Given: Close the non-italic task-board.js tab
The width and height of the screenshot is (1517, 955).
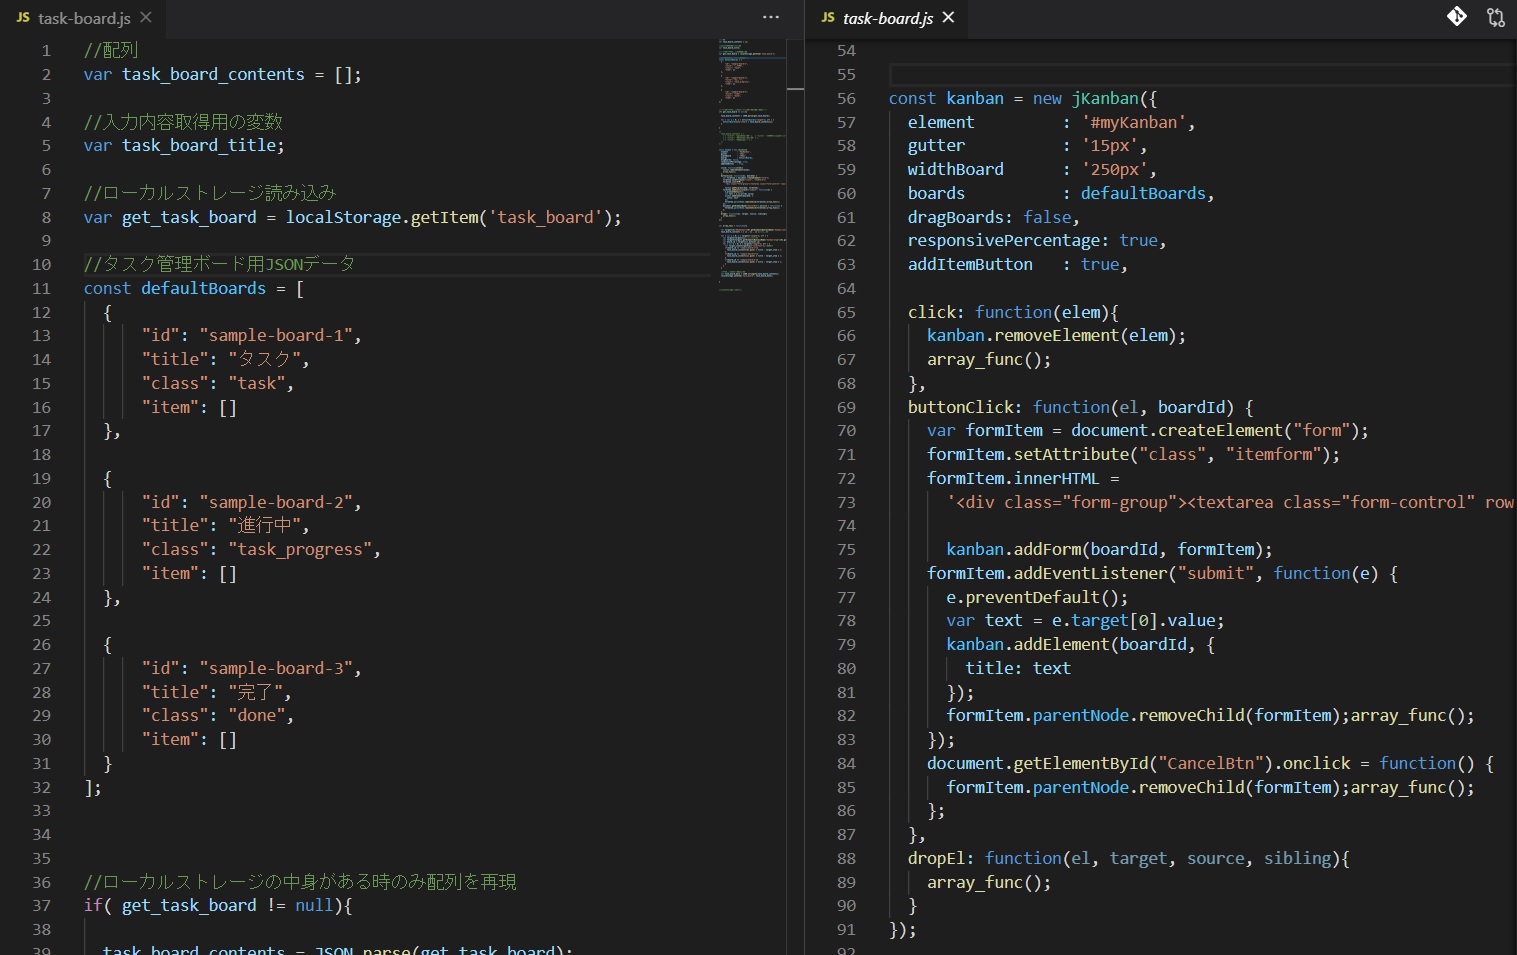Looking at the screenshot, I should pyautogui.click(x=146, y=18).
